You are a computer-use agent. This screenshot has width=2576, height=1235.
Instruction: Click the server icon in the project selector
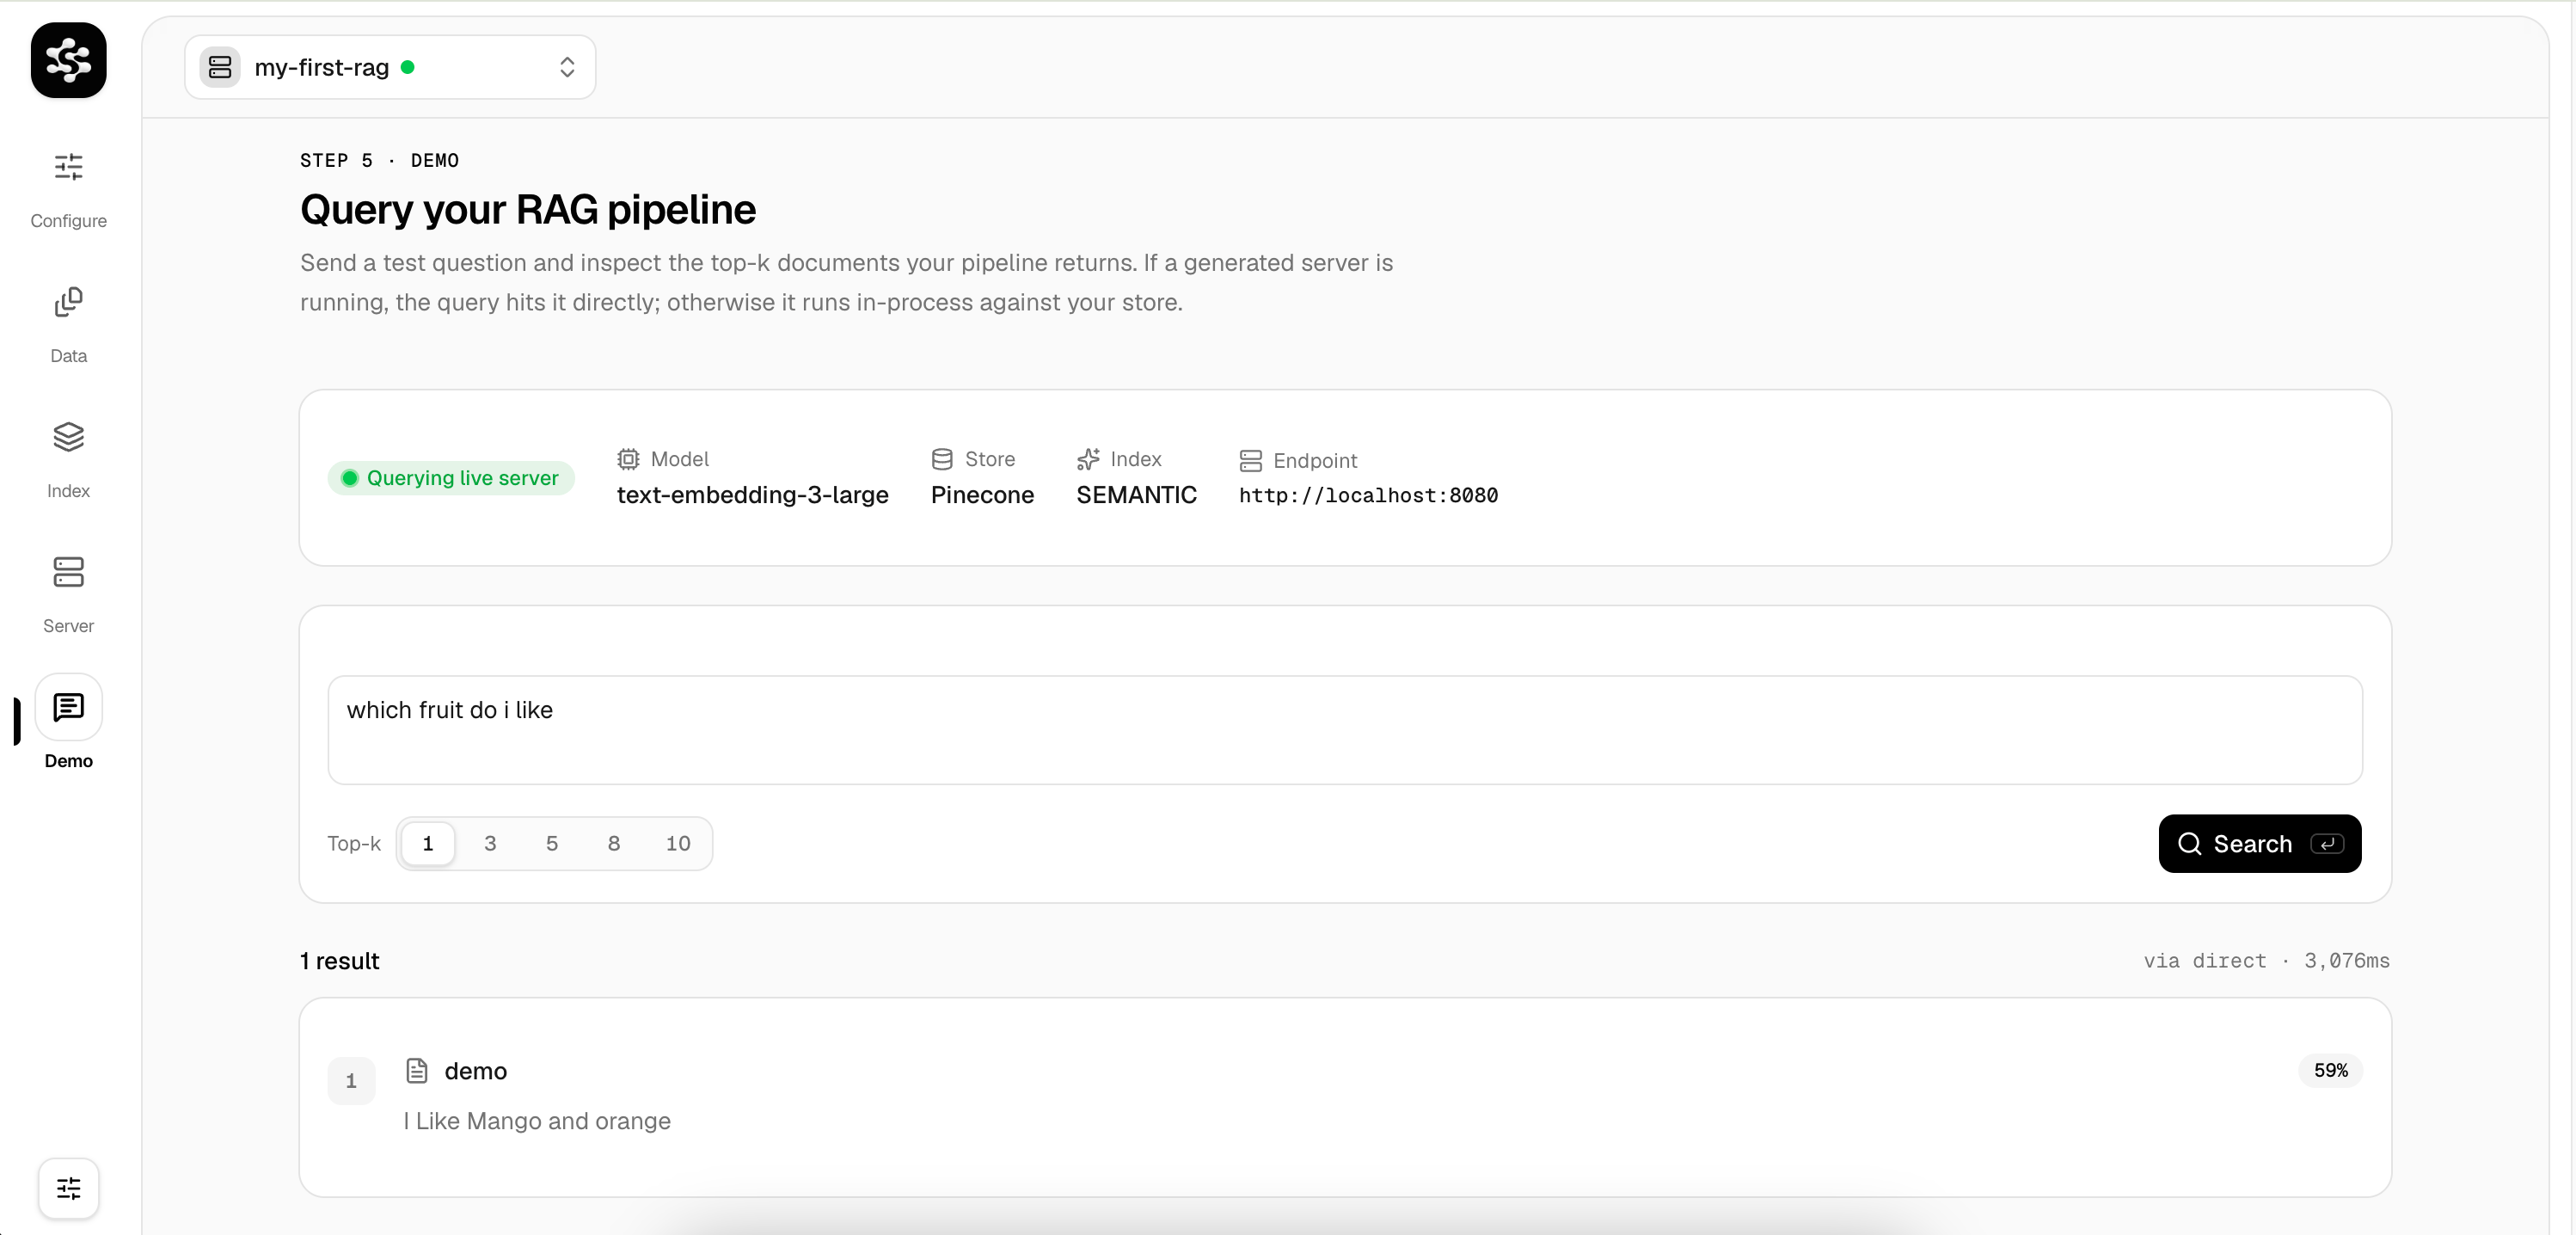tap(220, 67)
